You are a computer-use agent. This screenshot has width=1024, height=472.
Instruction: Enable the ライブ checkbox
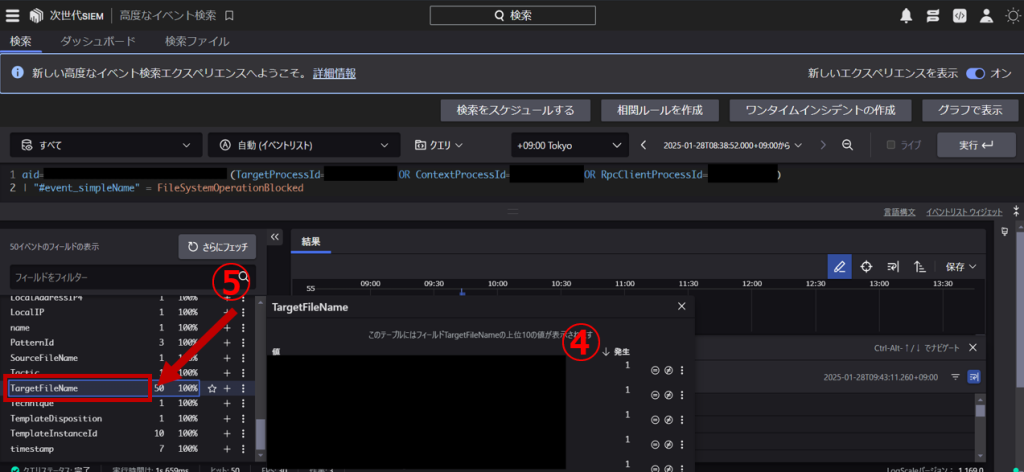891,145
